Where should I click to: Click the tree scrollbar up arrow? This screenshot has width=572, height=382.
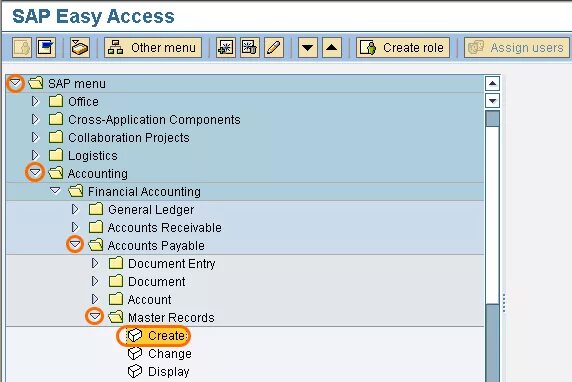pyautogui.click(x=492, y=84)
